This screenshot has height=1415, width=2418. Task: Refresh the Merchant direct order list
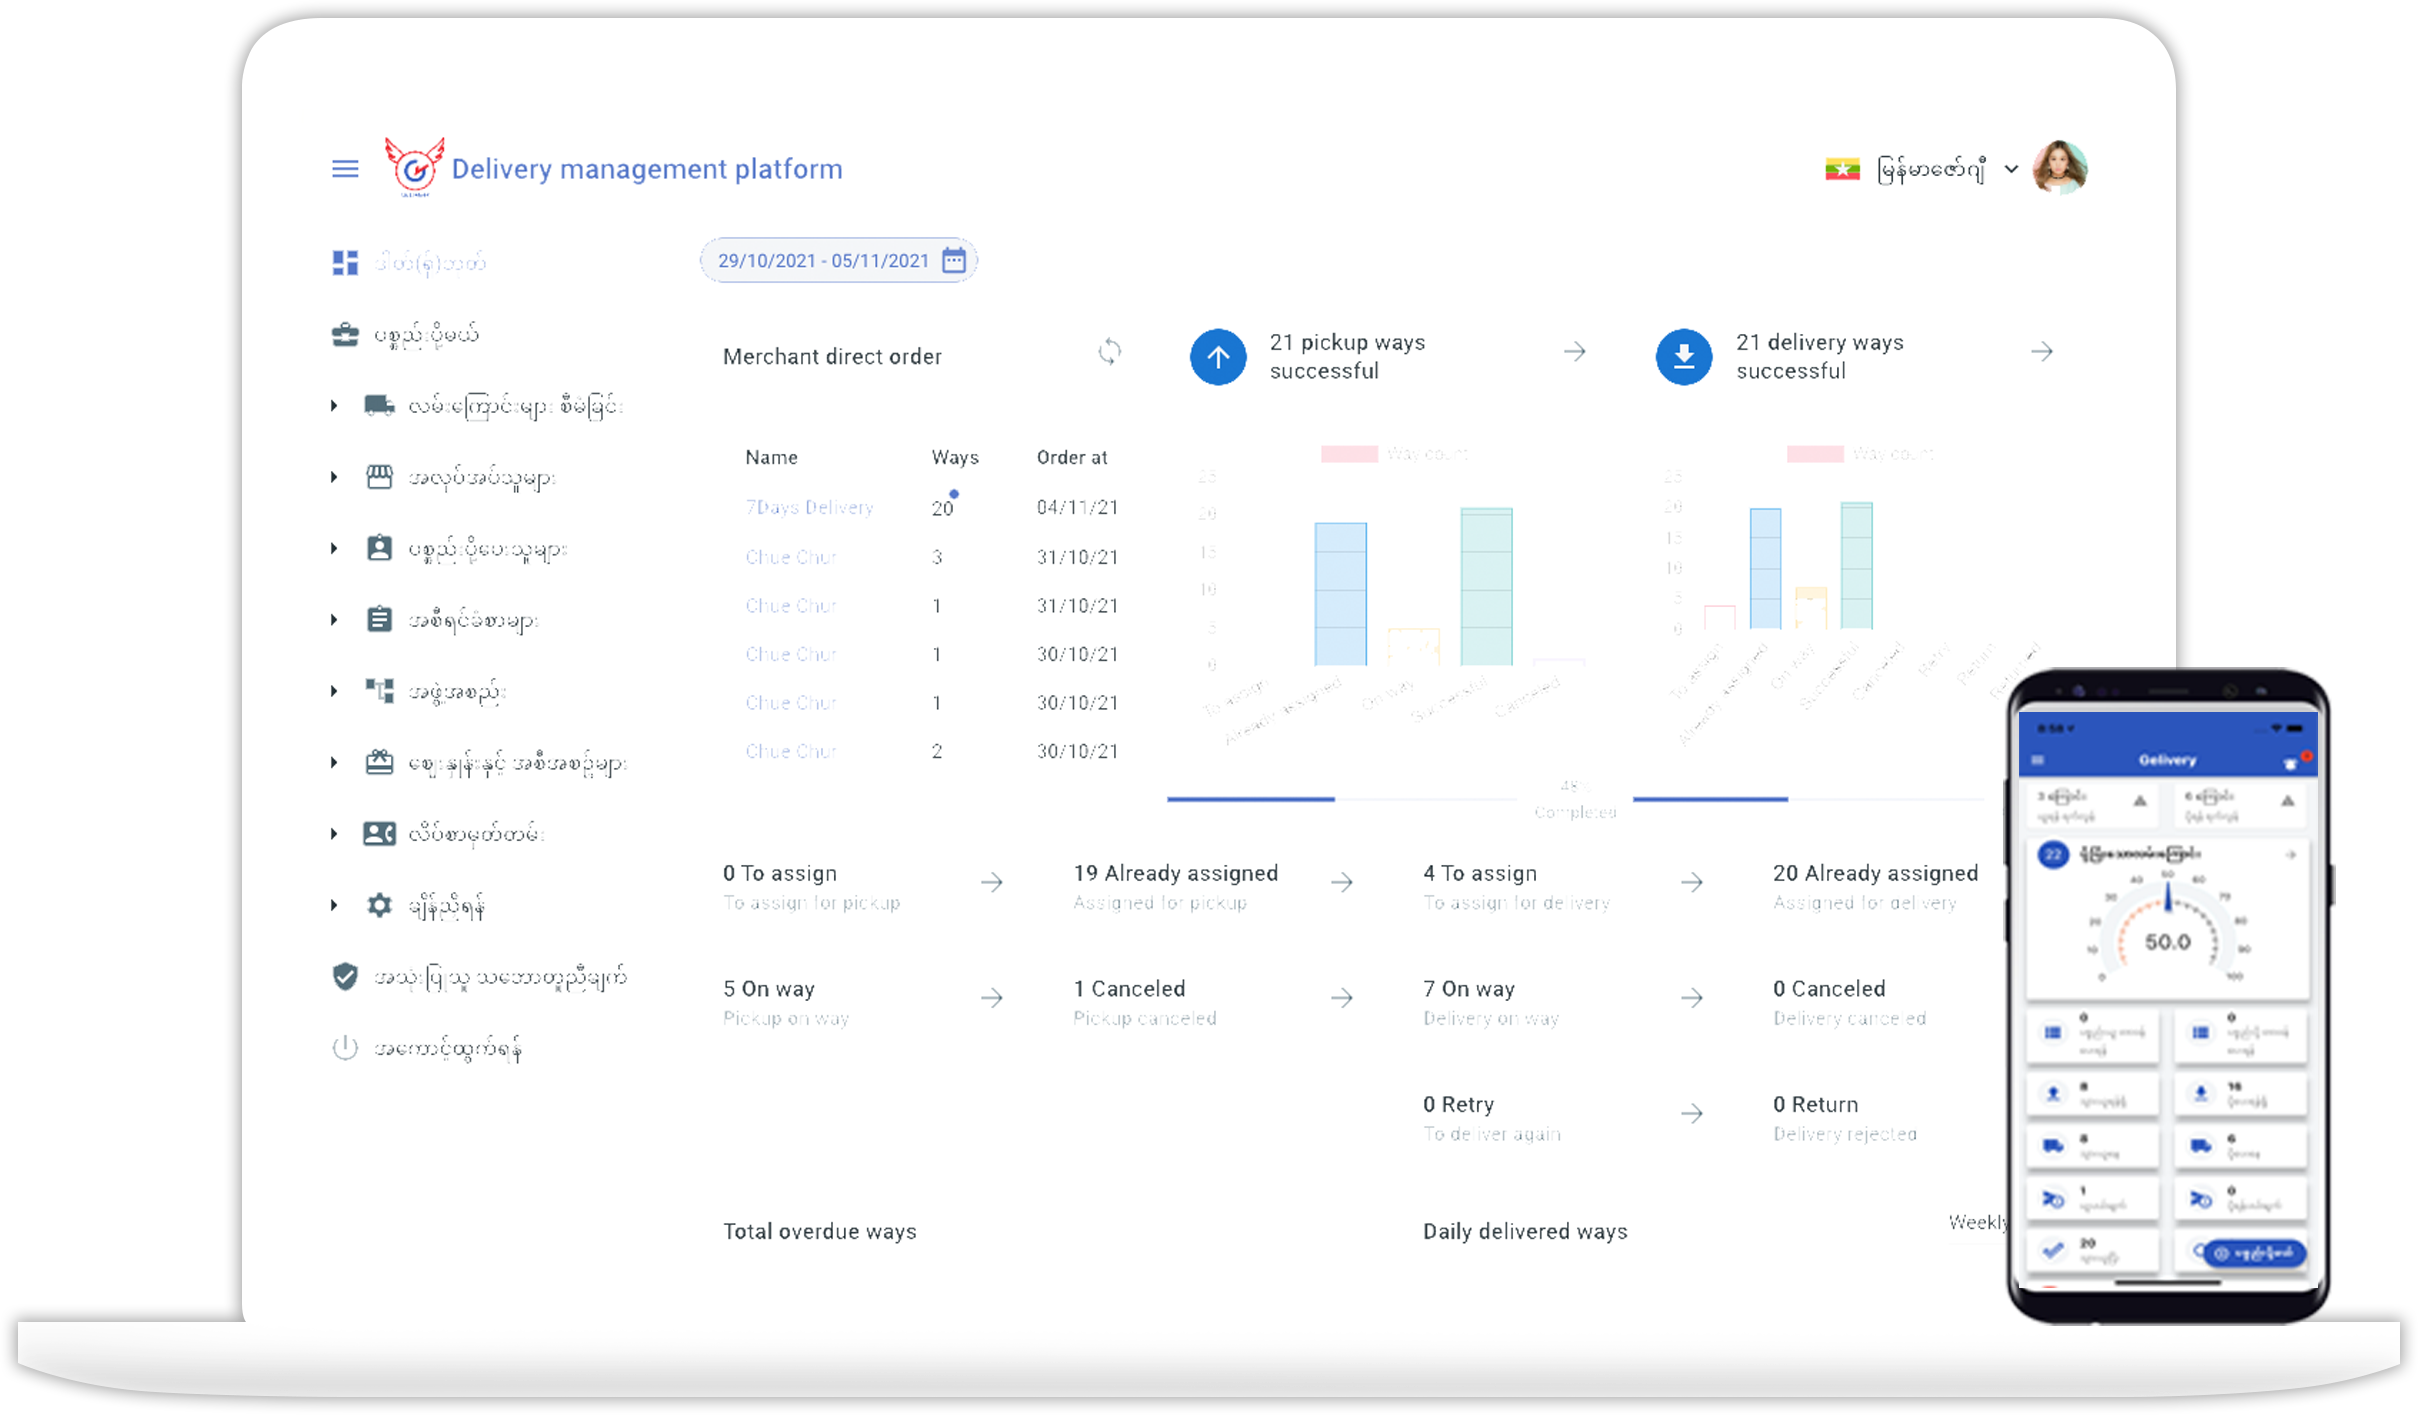point(1109,352)
